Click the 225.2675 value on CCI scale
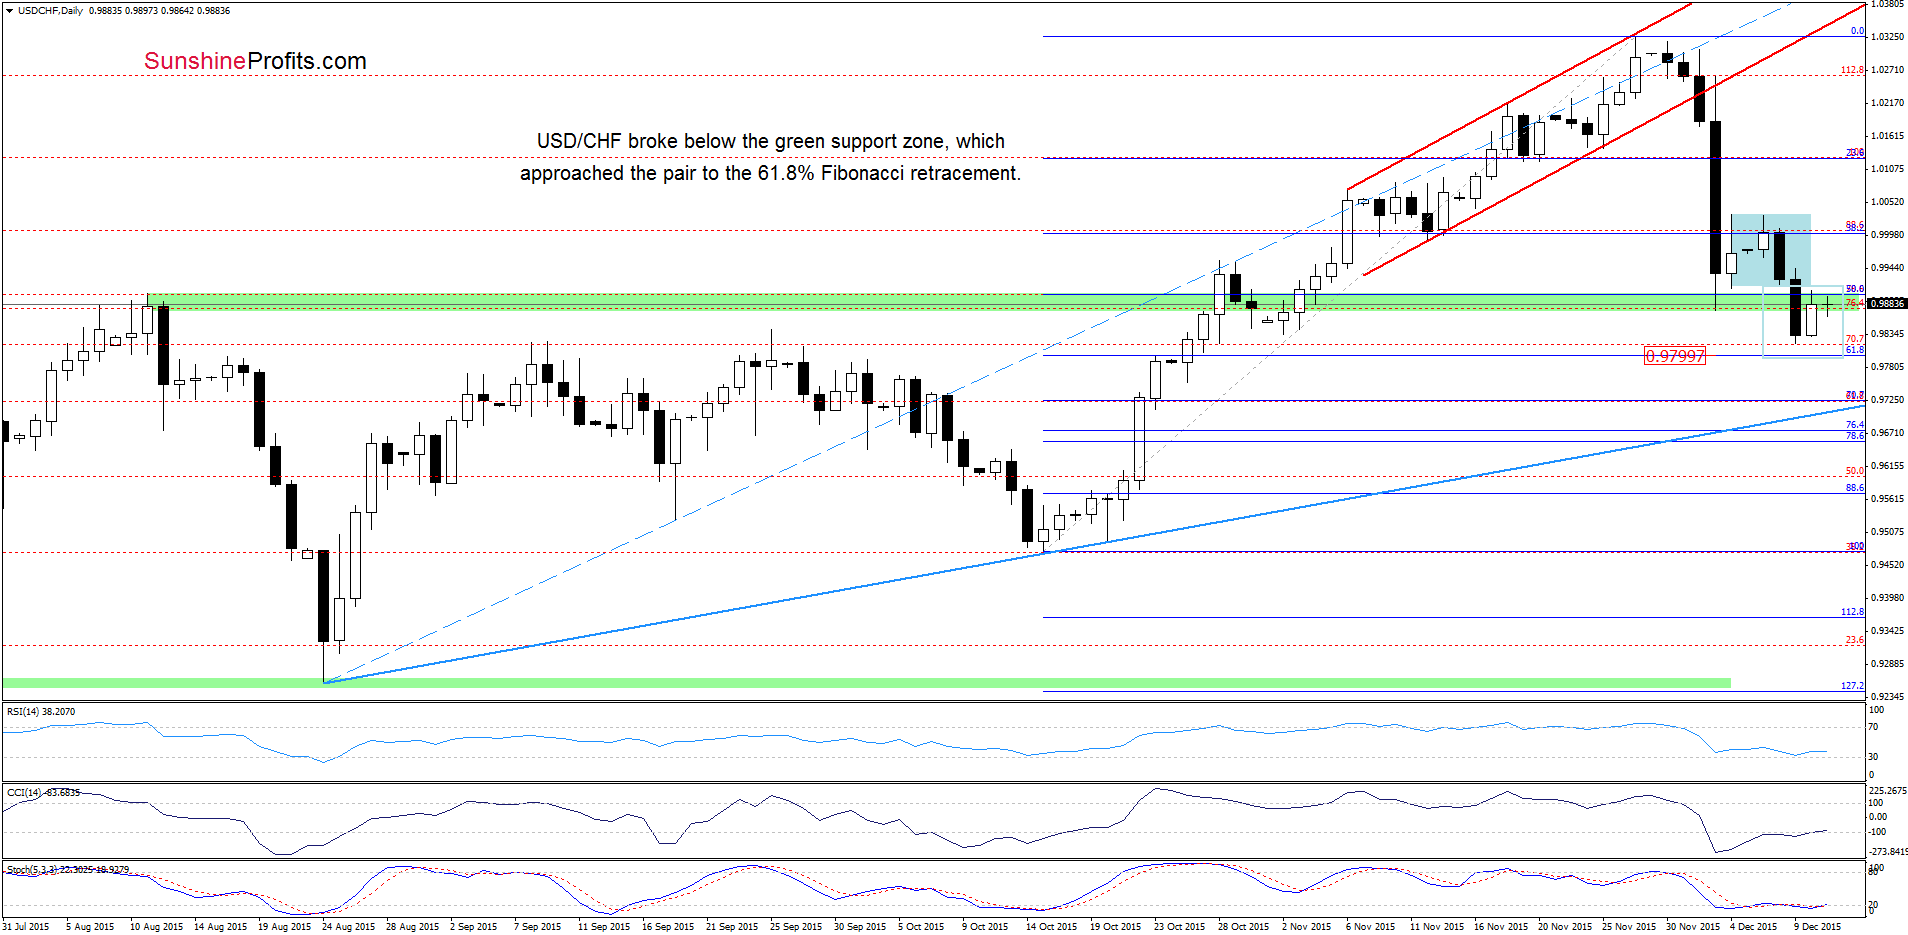Image resolution: width=1908 pixels, height=935 pixels. pyautogui.click(x=1888, y=791)
